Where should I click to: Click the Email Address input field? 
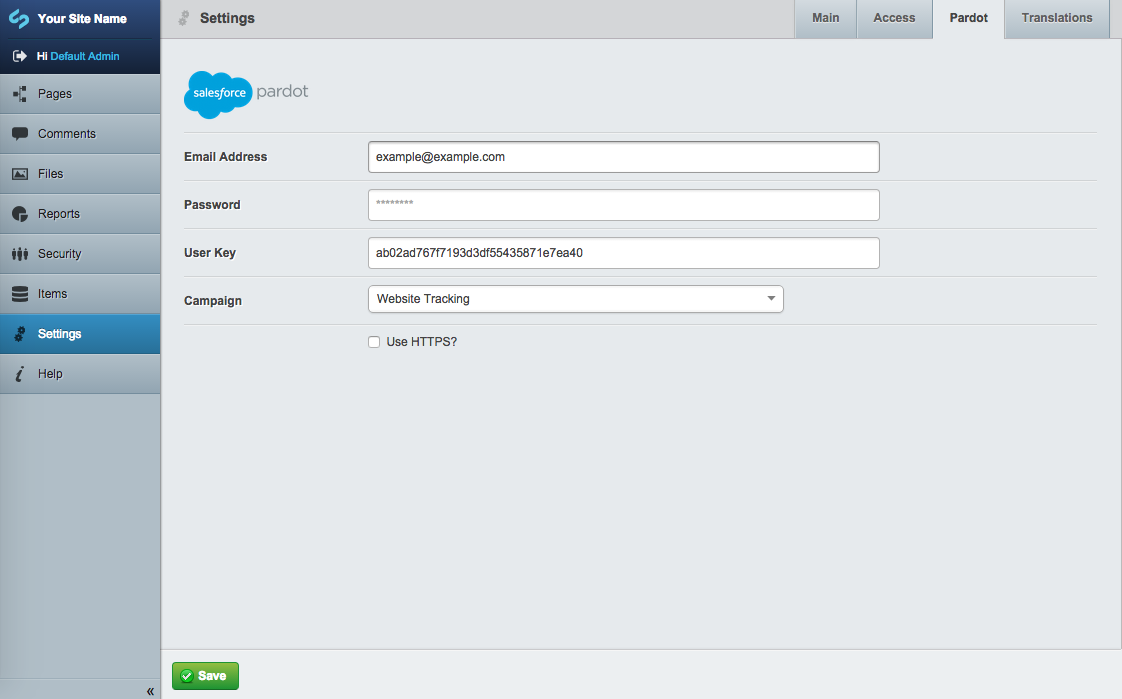tap(623, 157)
